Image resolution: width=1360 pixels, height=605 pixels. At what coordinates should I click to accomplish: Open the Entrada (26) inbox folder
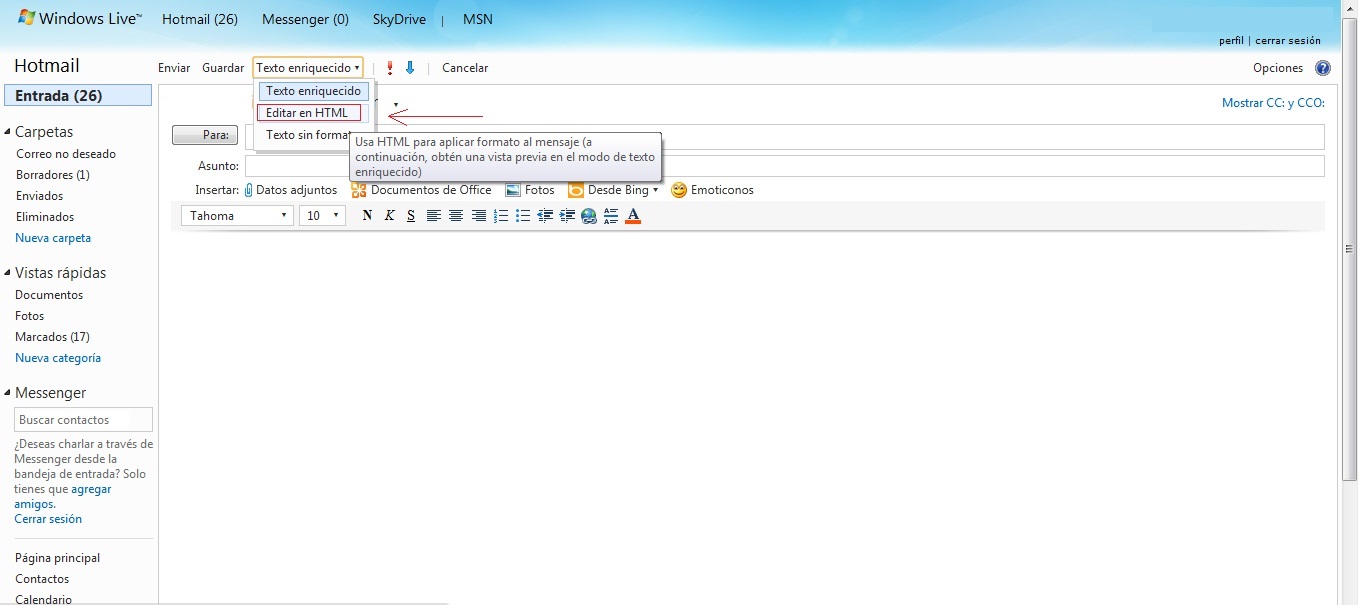coord(78,96)
